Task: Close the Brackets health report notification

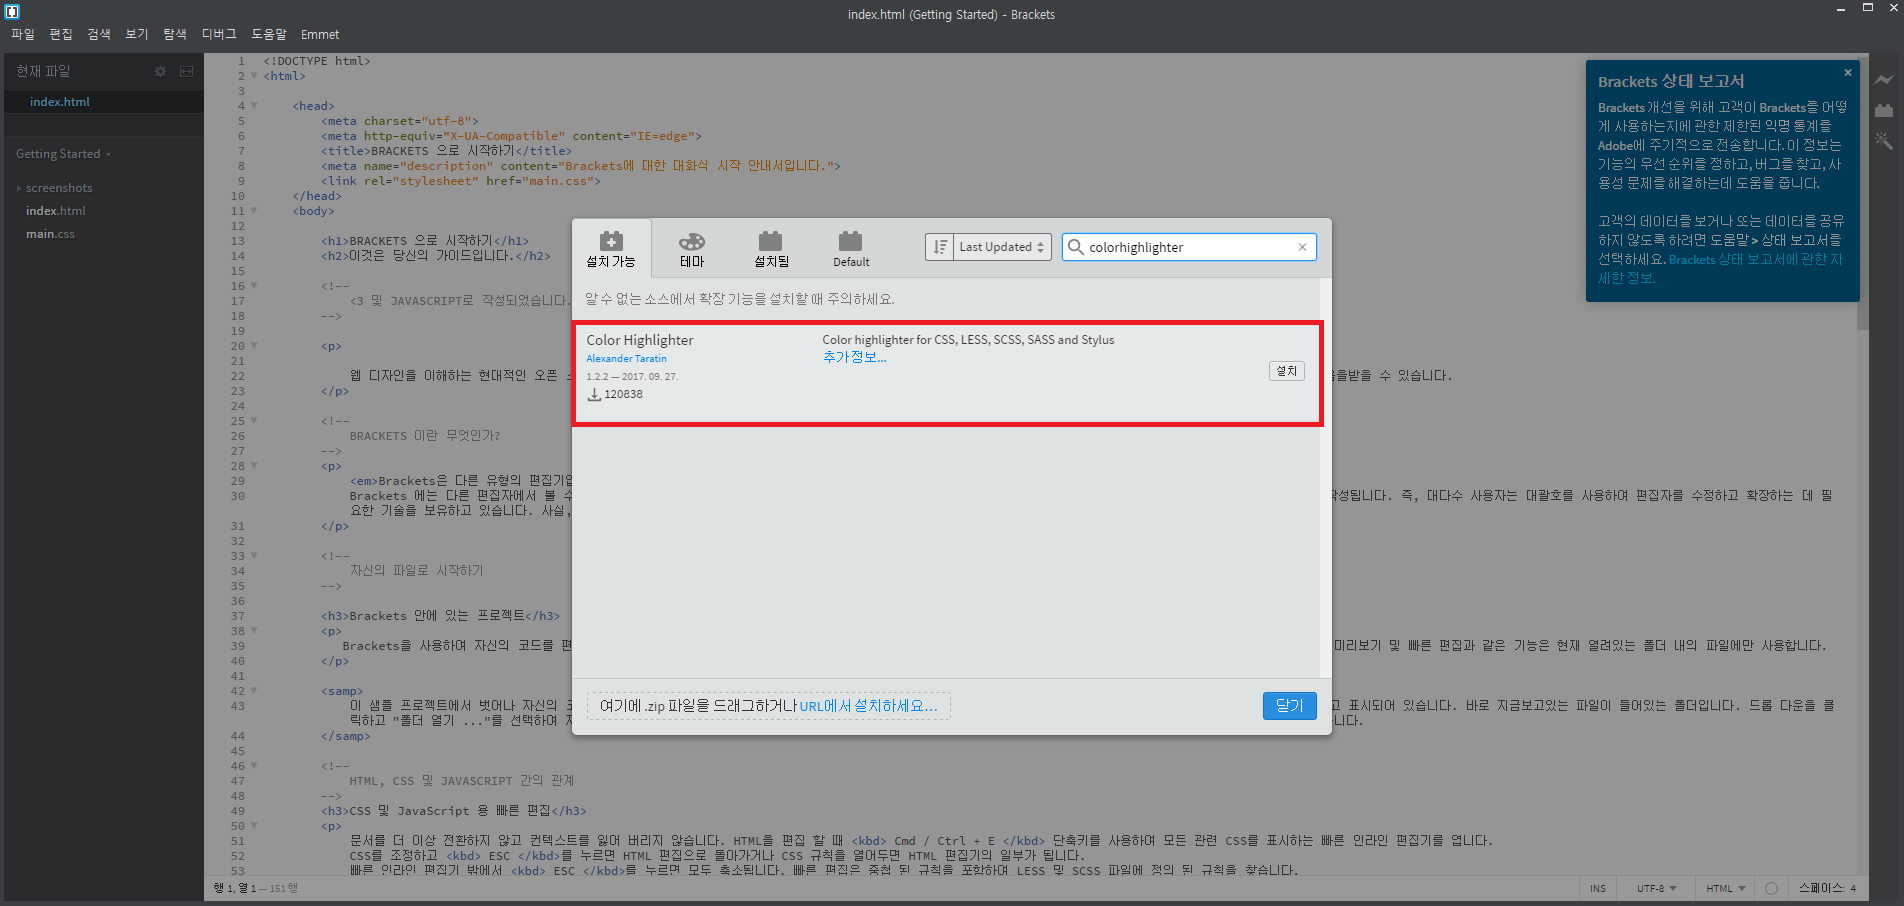Action: pos(1848,72)
